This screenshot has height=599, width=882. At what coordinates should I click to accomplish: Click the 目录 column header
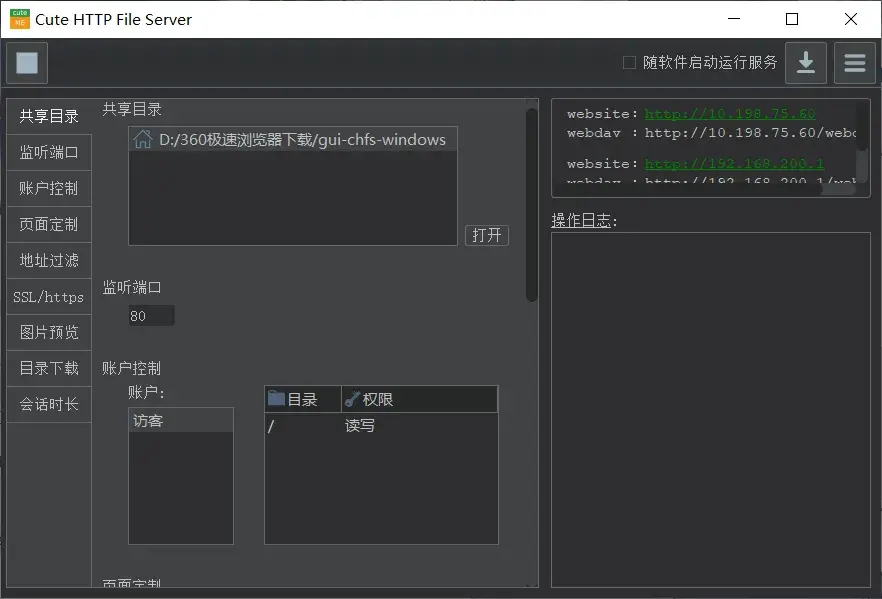coord(303,399)
